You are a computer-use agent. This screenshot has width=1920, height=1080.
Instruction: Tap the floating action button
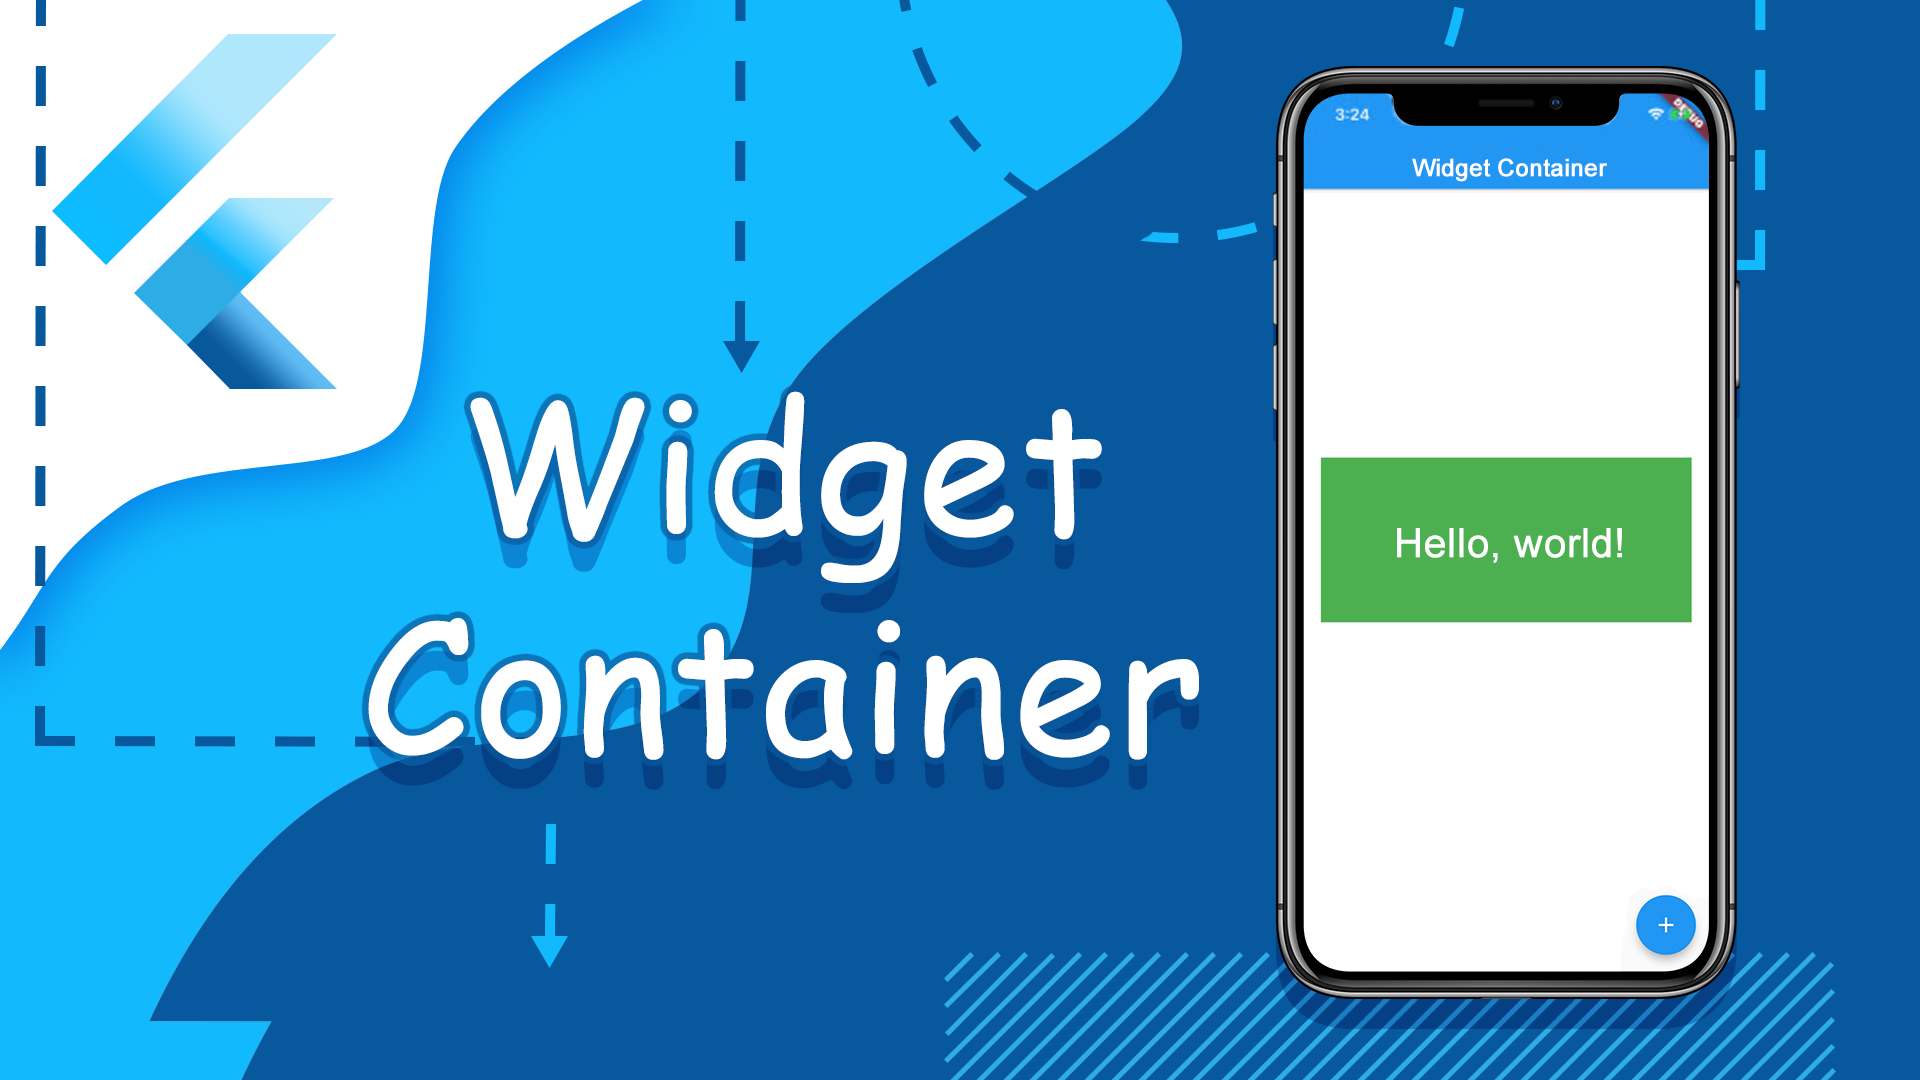[1667, 923]
